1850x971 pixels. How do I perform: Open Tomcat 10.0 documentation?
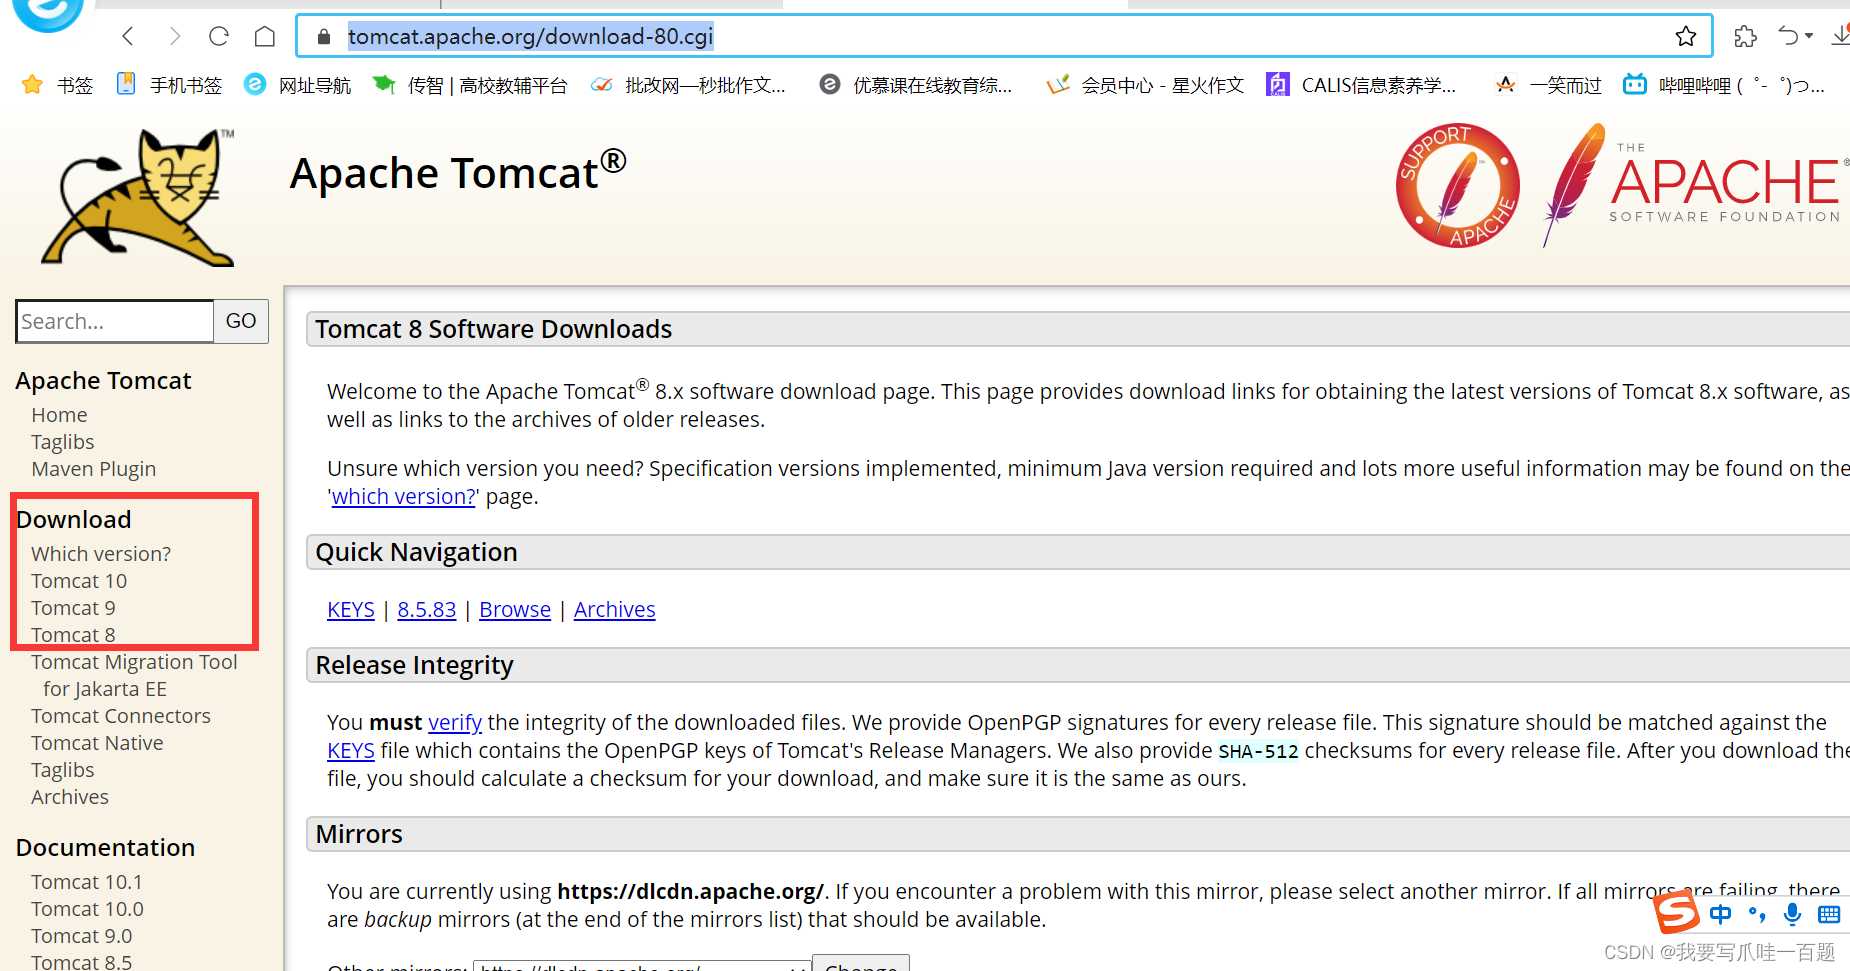coord(87,909)
